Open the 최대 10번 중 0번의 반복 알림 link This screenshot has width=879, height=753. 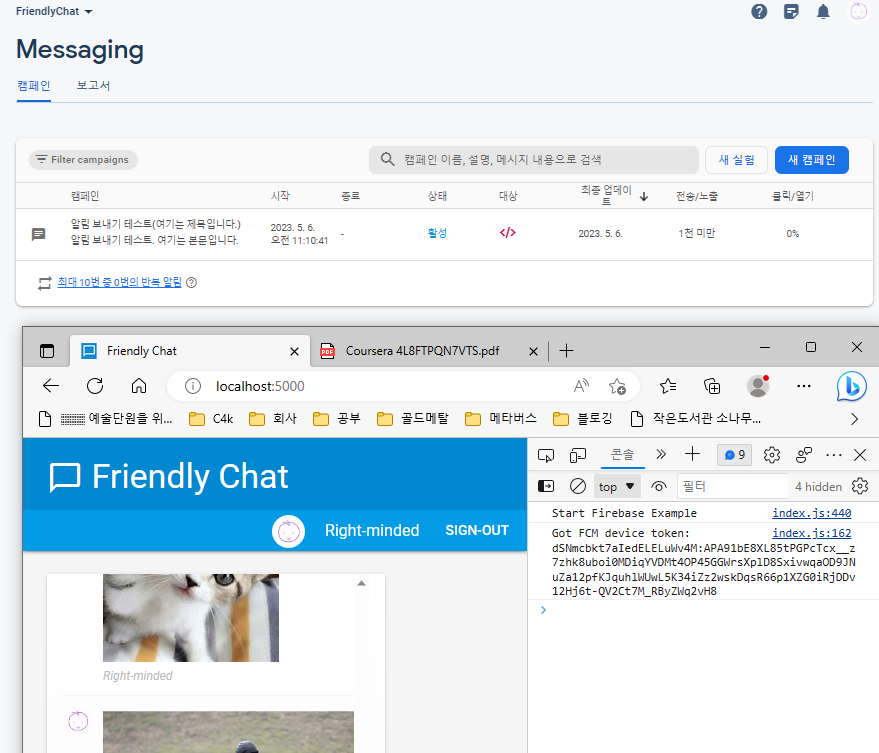point(119,282)
